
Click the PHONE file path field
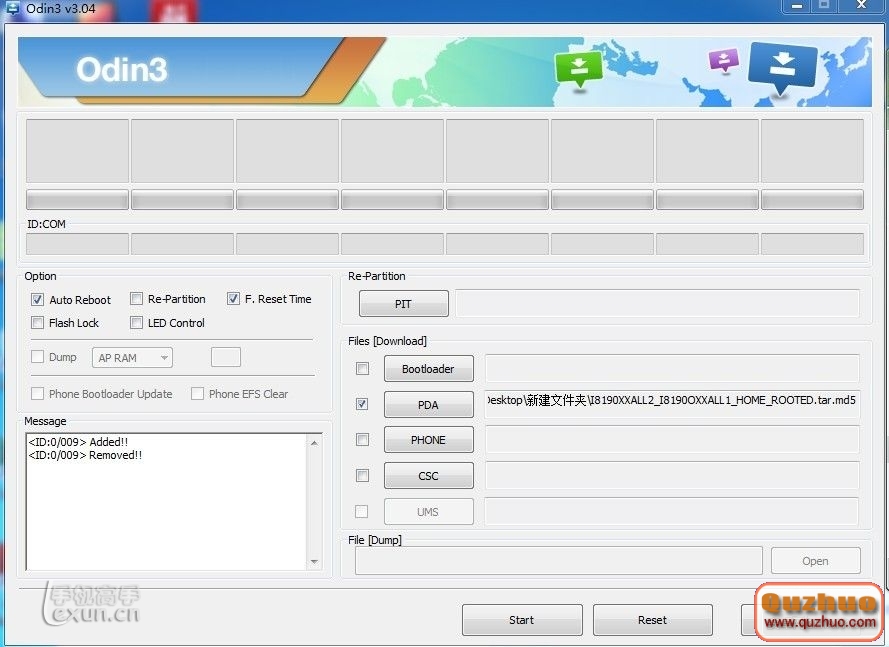coord(672,439)
